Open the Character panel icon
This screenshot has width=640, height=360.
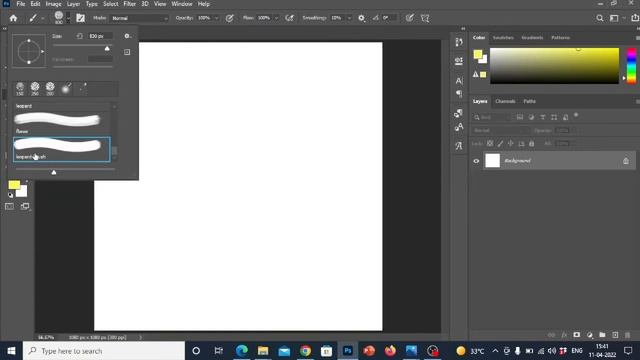click(x=459, y=80)
